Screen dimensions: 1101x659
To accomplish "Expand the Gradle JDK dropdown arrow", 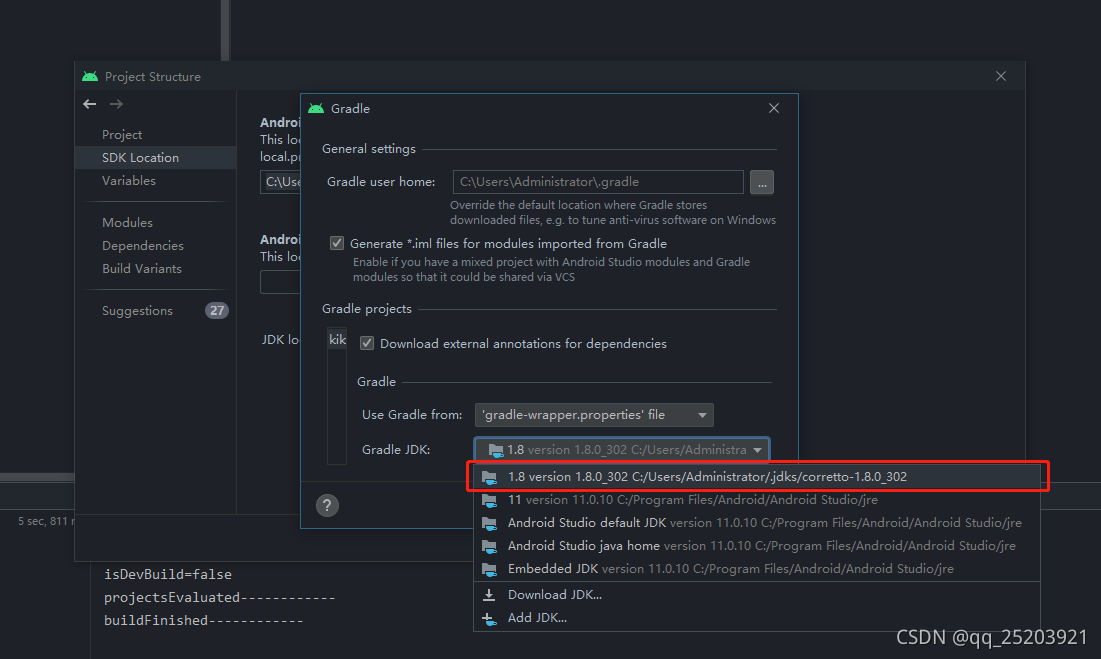I will click(x=757, y=449).
